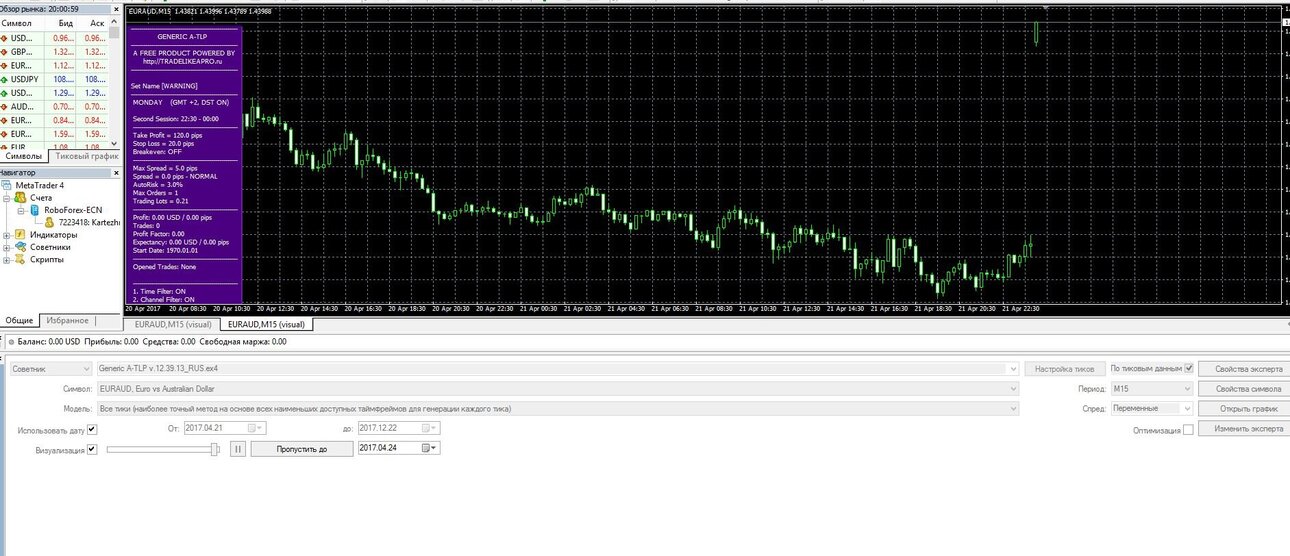Open the Модель 'Все тики' dropdown
Image resolution: width=1290 pixels, height=556 pixels.
[x=557, y=408]
